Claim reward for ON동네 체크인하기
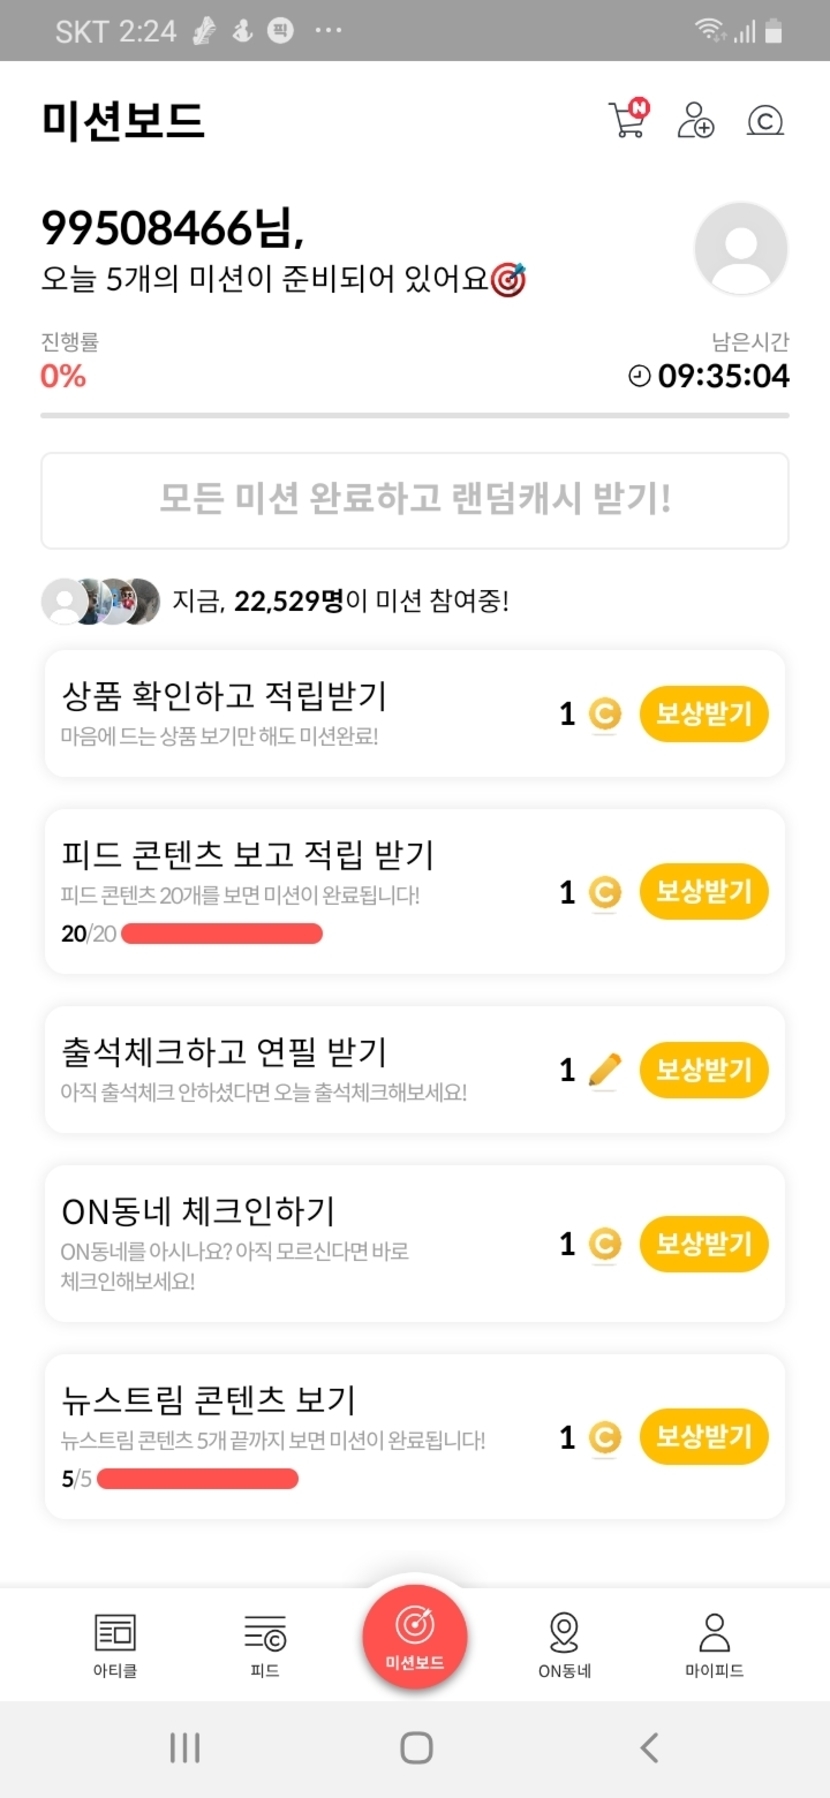This screenshot has height=1798, width=830. 703,1244
